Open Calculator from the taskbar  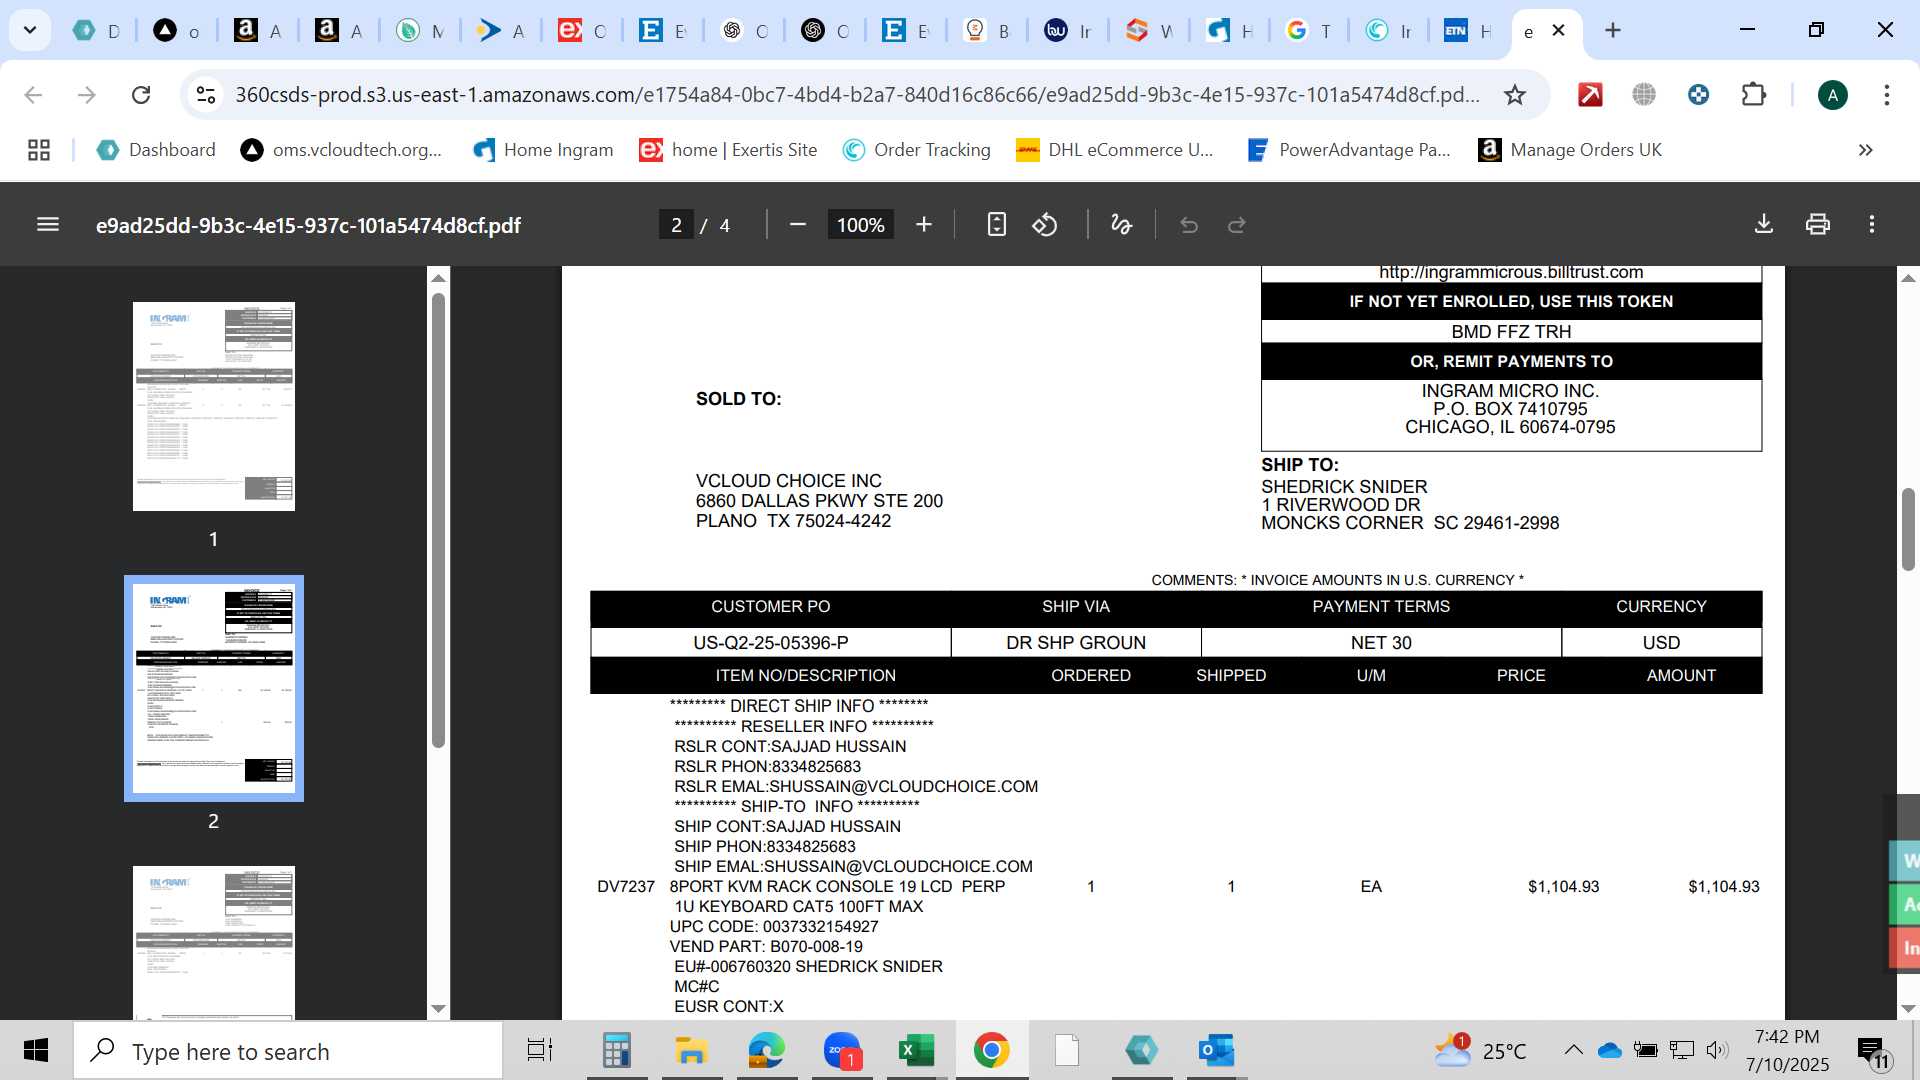click(616, 1050)
